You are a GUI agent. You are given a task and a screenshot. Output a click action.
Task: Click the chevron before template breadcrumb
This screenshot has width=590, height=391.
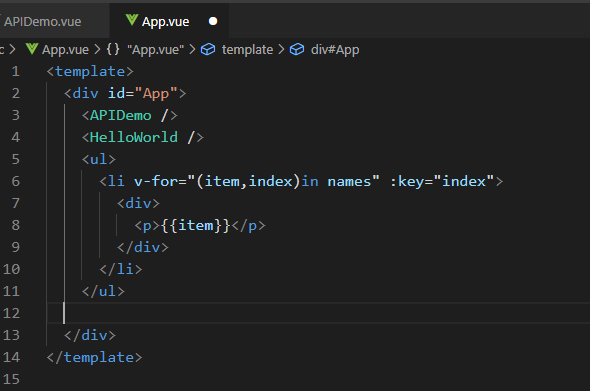[192, 49]
